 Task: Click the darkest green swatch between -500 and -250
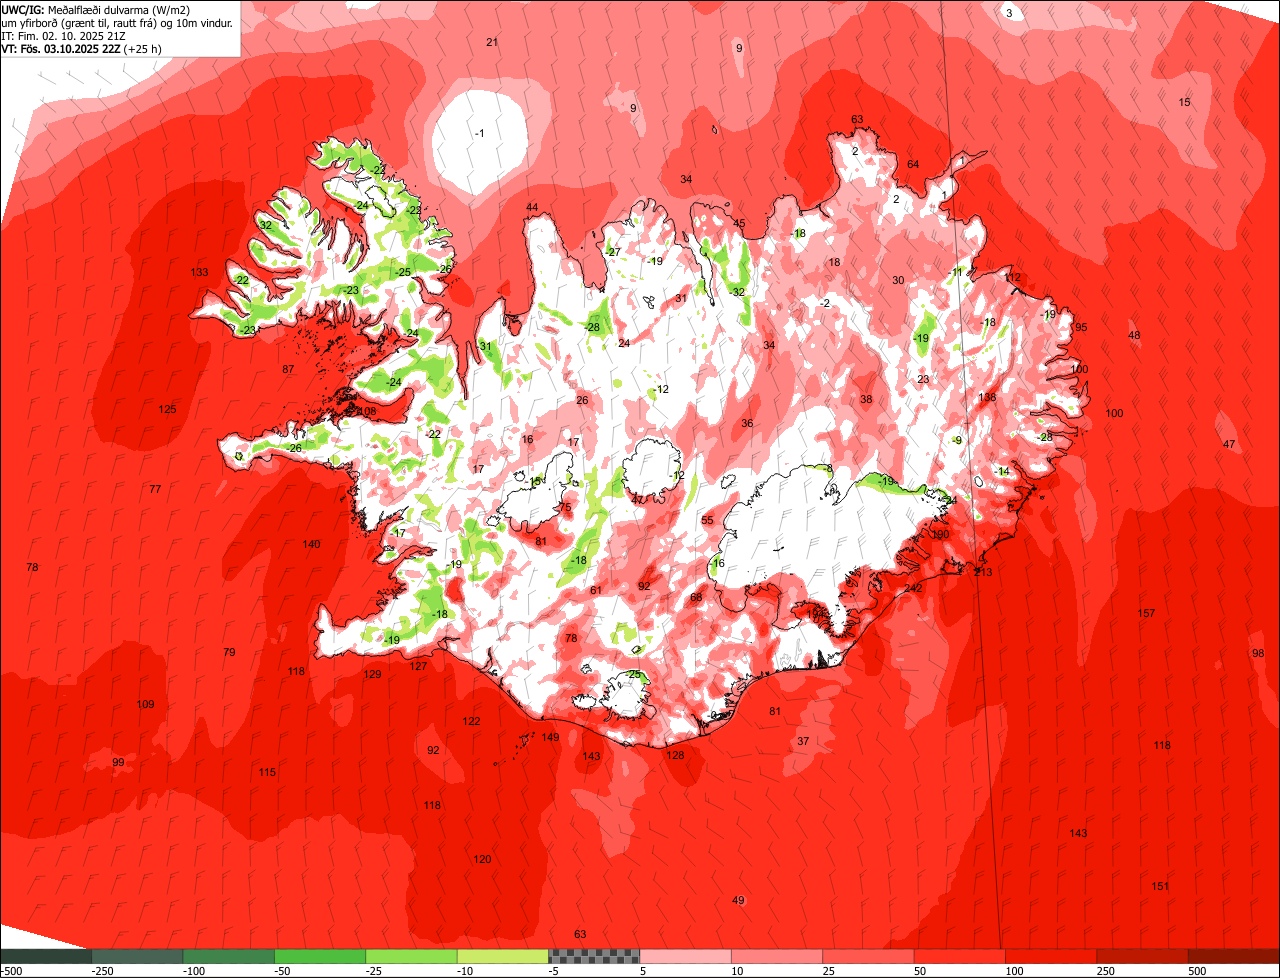[46, 956]
